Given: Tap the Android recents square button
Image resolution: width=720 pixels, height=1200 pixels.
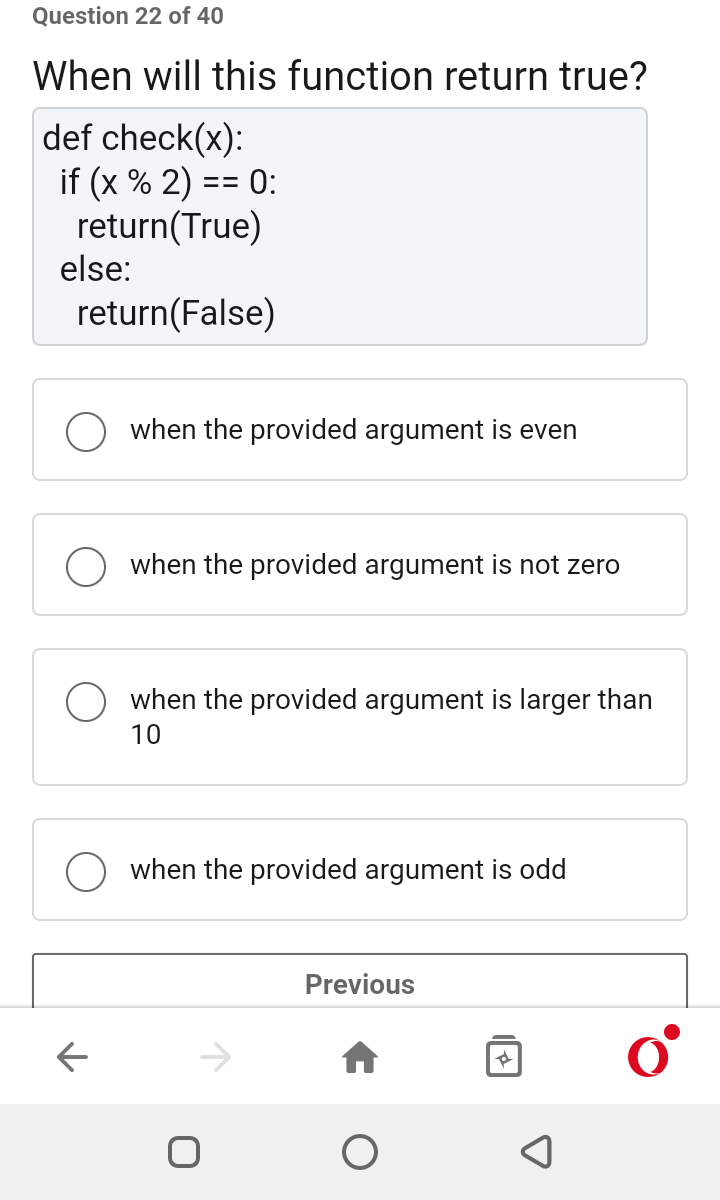Looking at the screenshot, I should (x=185, y=1151).
